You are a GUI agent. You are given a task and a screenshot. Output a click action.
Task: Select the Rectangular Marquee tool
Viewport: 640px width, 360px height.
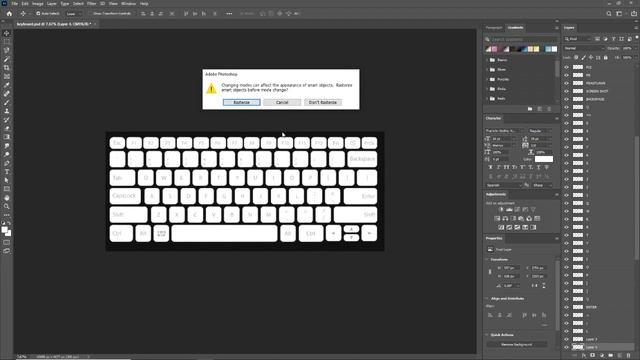(x=7, y=42)
